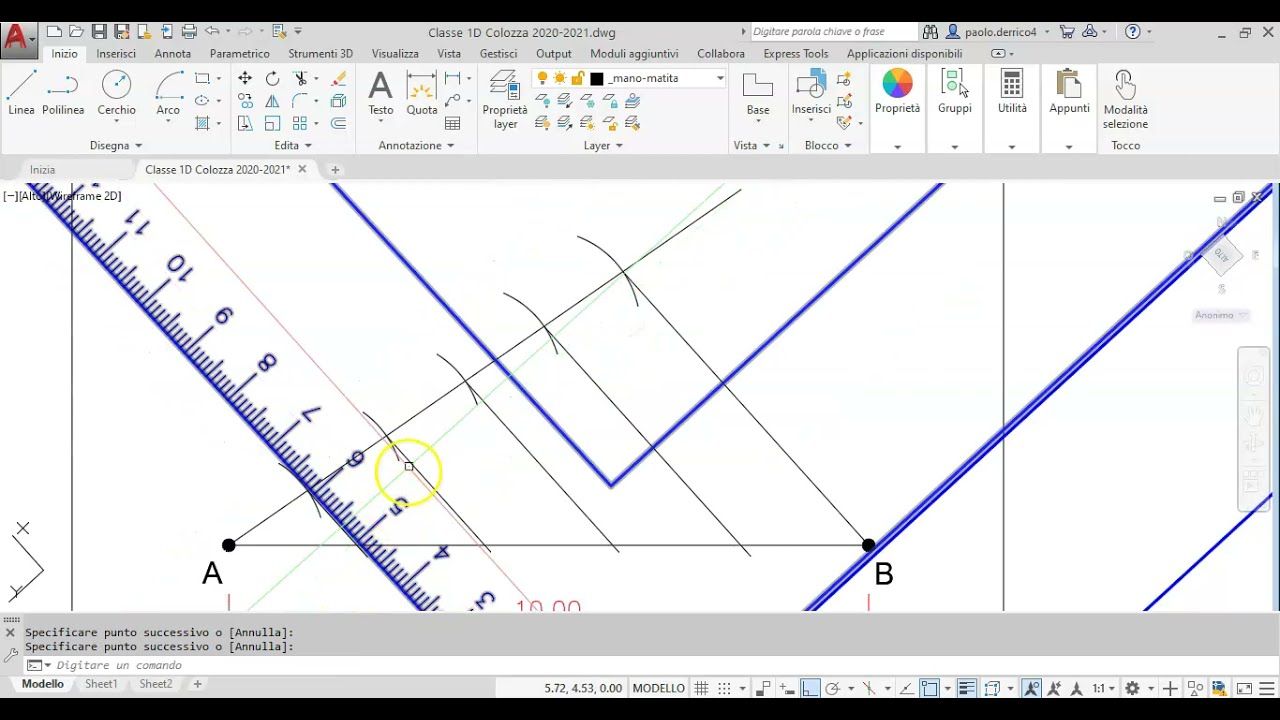Switch to the Sheet1 layout tab
Viewport: 1280px width, 720px height.
[101, 684]
